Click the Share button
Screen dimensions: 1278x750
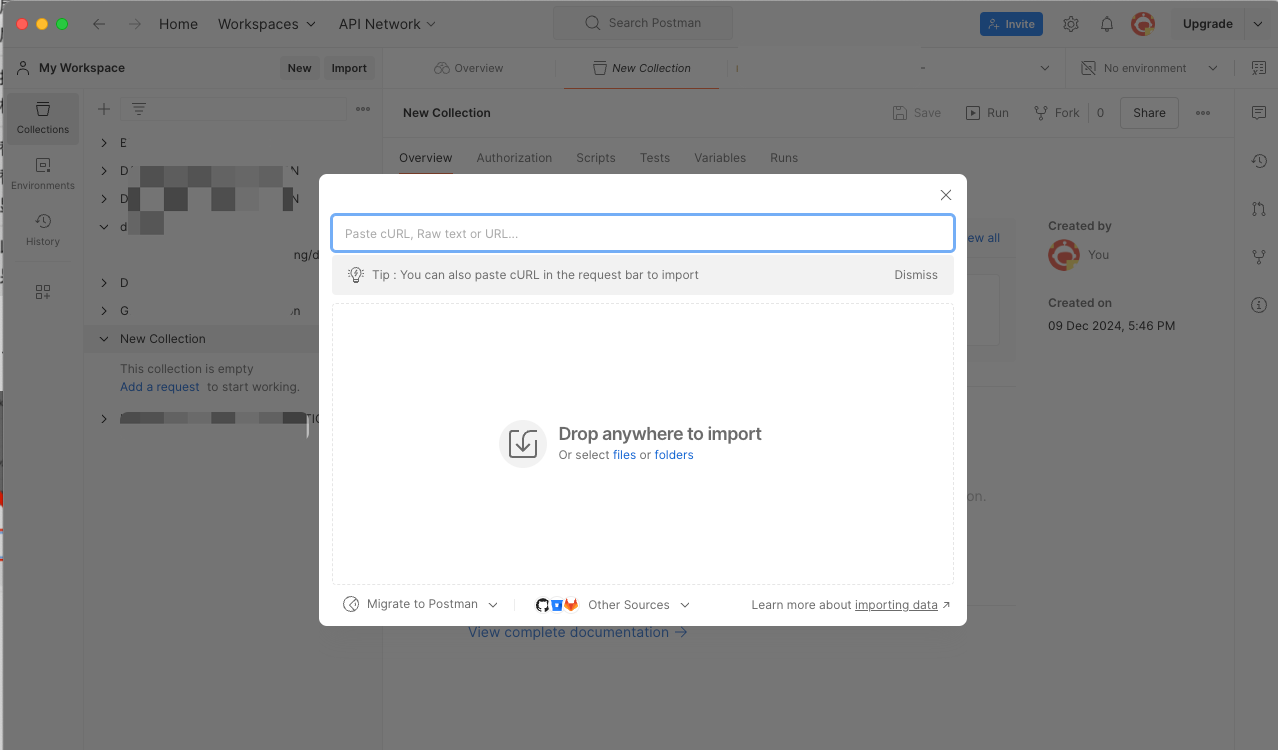1149,113
